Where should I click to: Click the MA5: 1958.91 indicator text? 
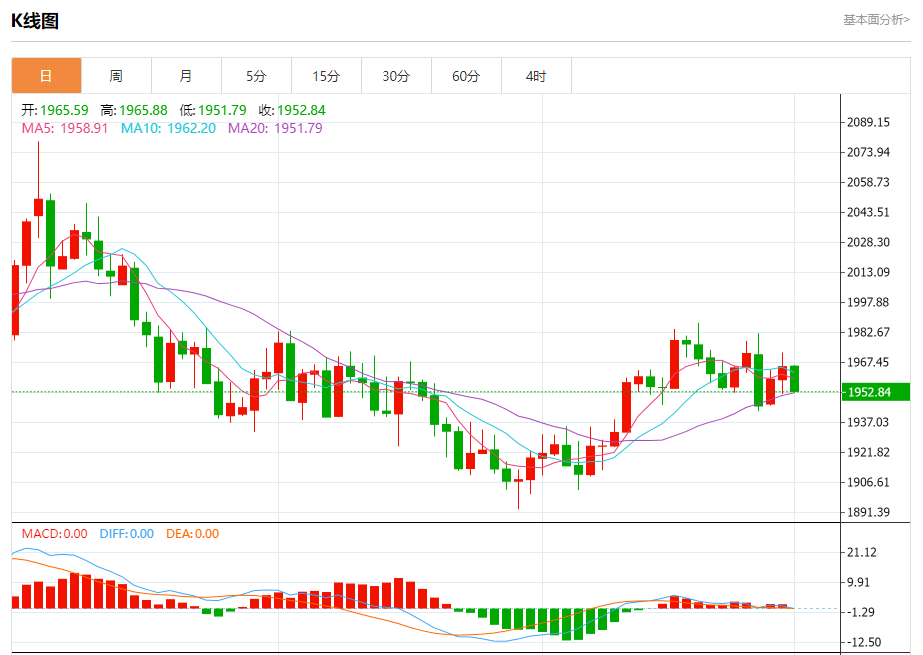(65, 128)
